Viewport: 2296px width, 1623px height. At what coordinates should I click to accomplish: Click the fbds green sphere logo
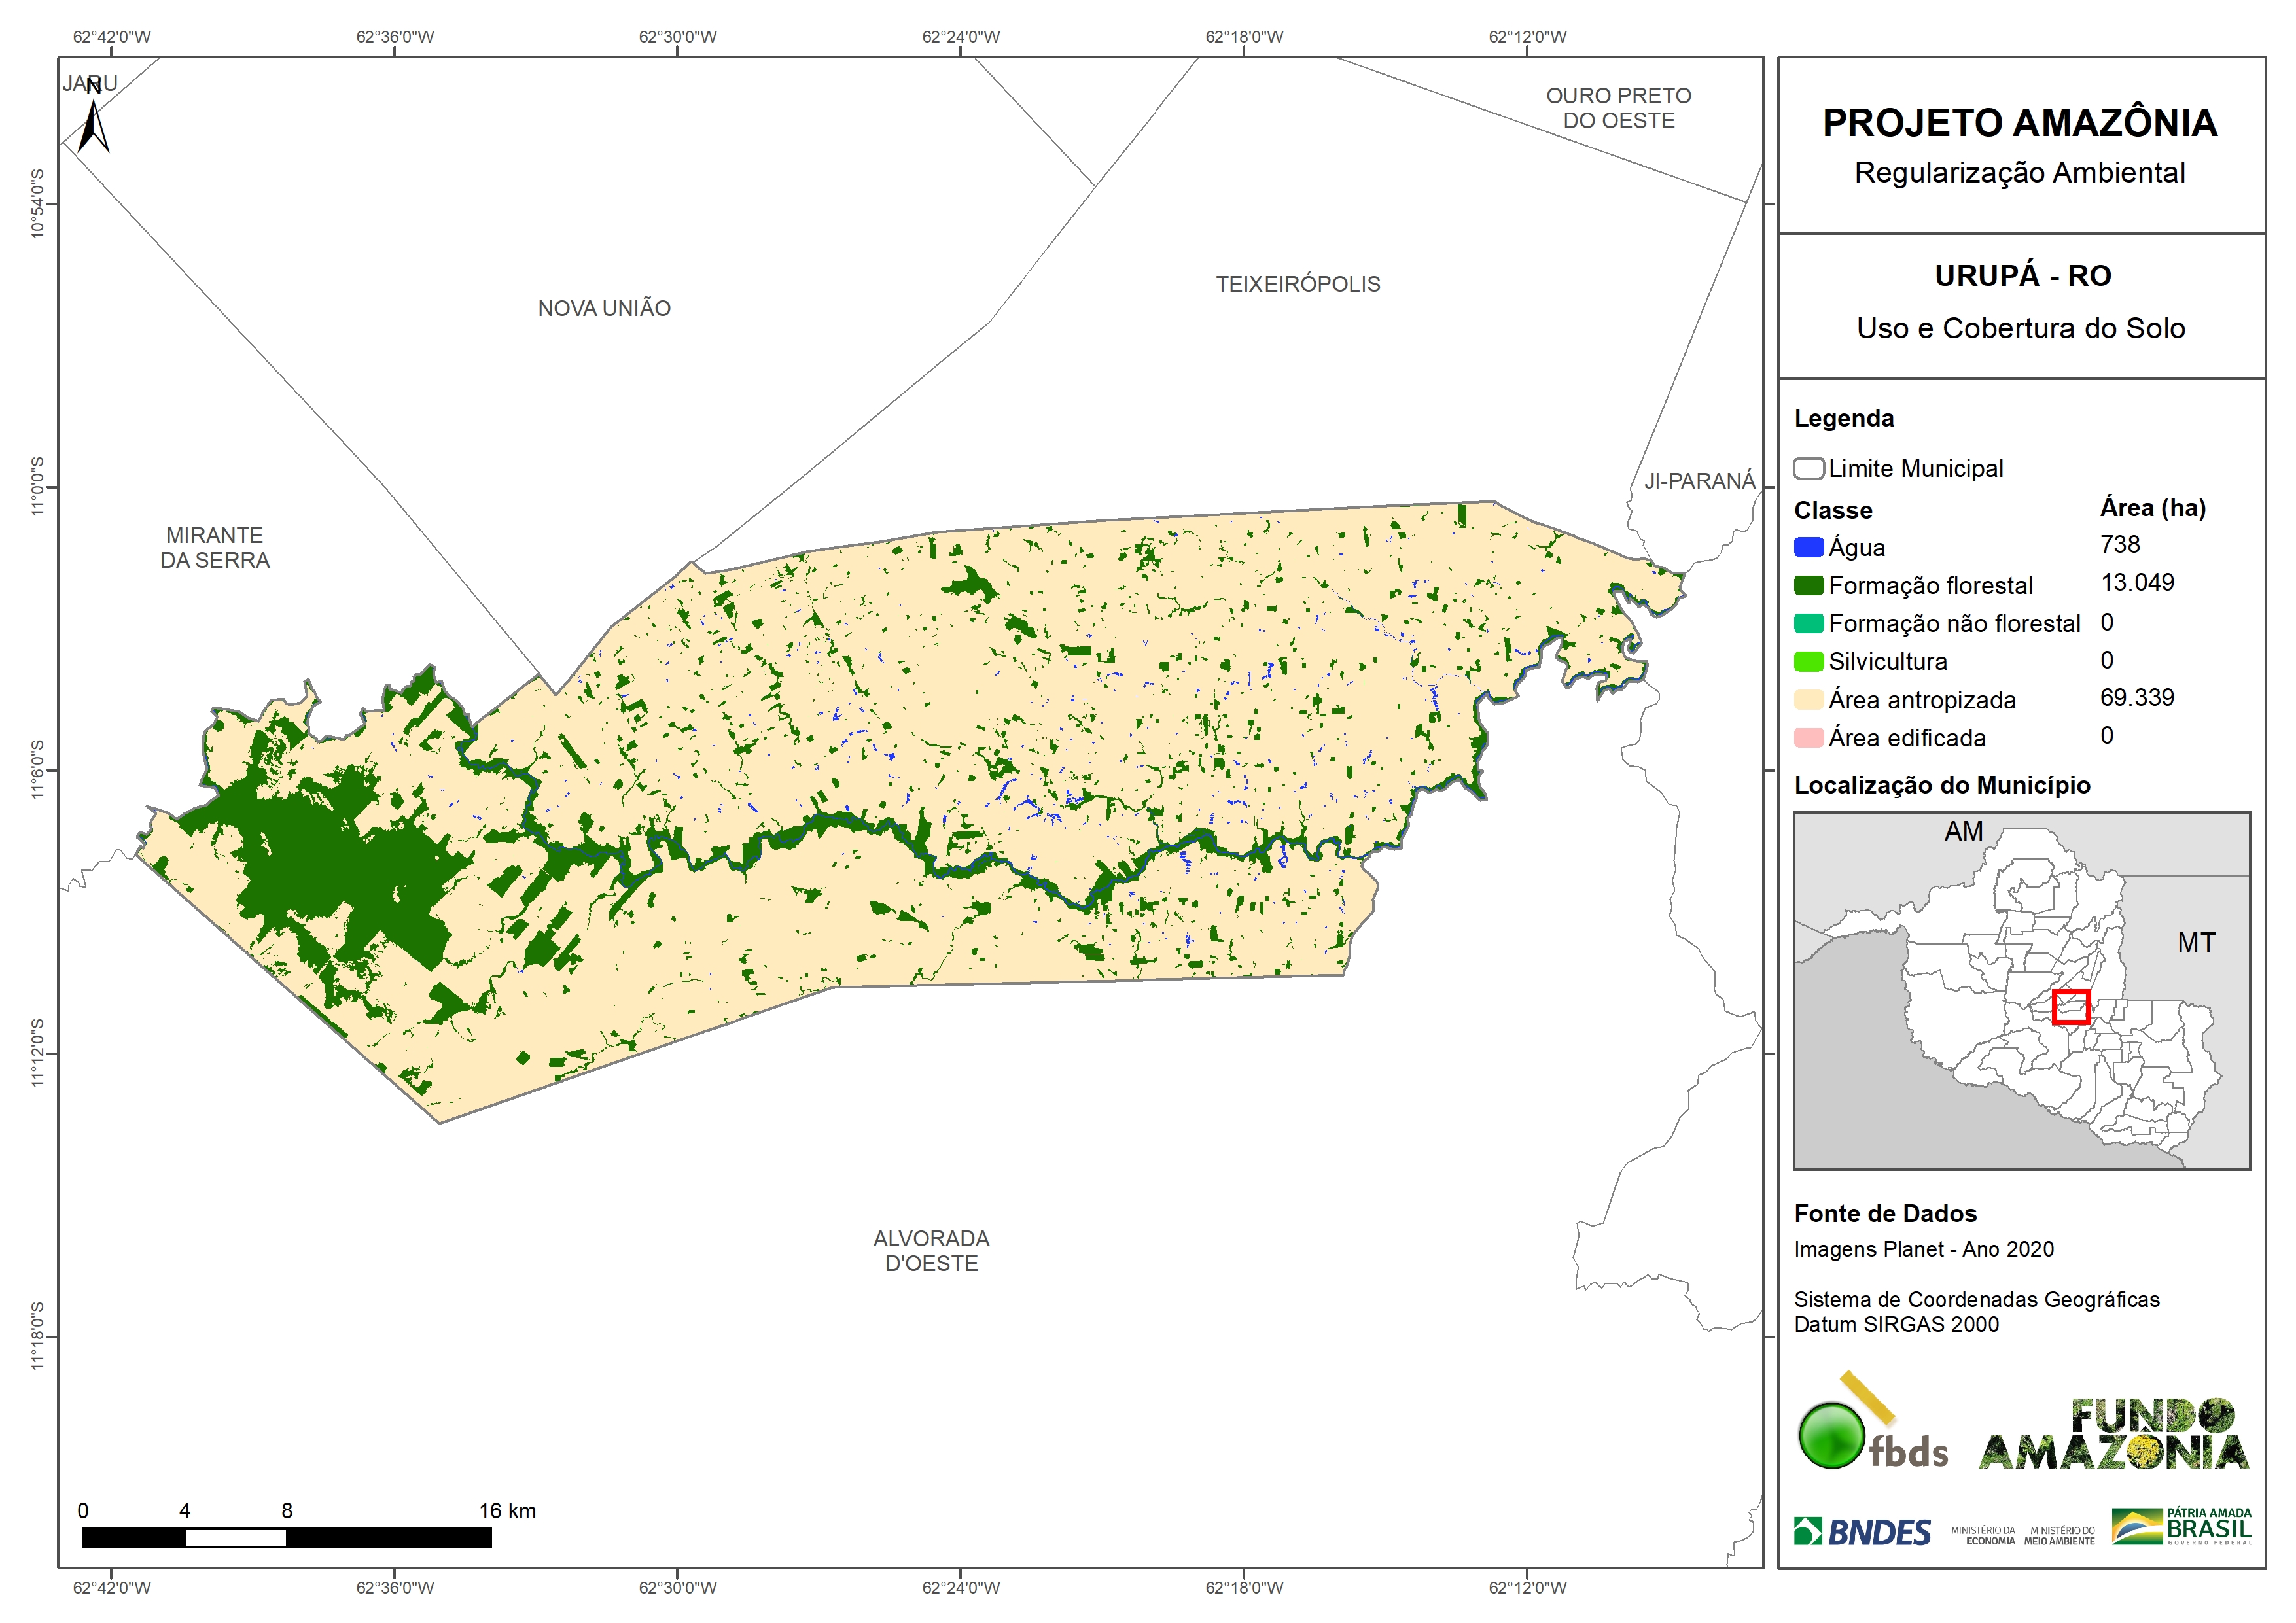[x=1832, y=1436]
